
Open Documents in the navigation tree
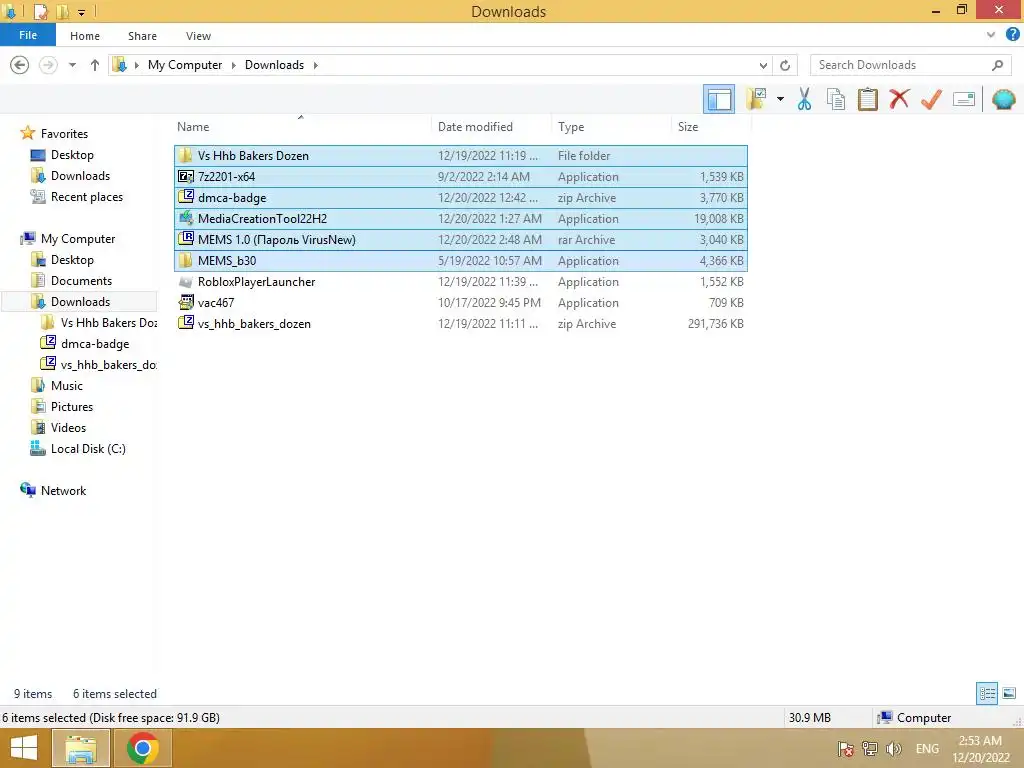pos(81,280)
